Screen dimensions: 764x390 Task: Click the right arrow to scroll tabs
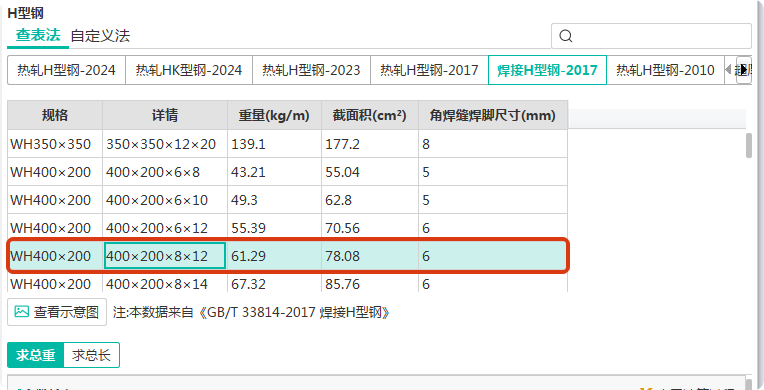point(744,70)
